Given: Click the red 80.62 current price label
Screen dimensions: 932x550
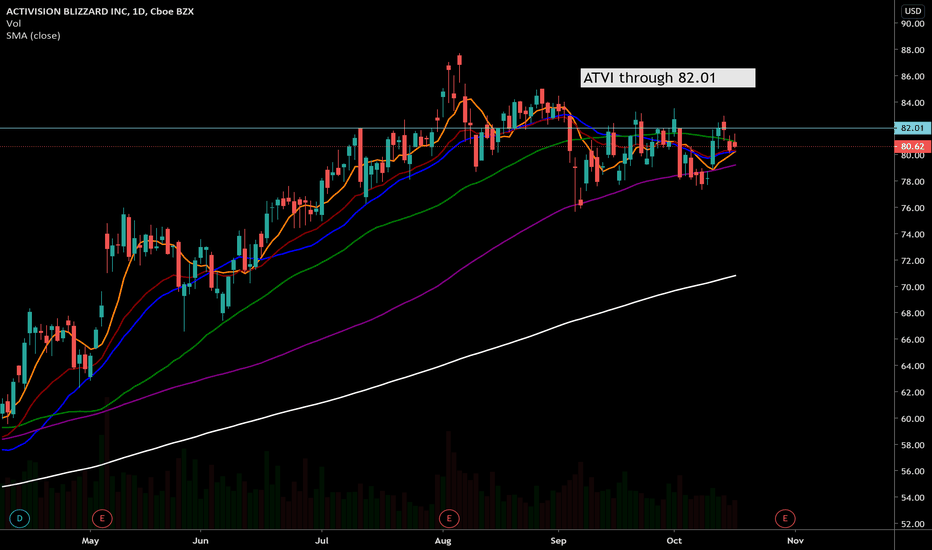Looking at the screenshot, I should pos(912,146).
